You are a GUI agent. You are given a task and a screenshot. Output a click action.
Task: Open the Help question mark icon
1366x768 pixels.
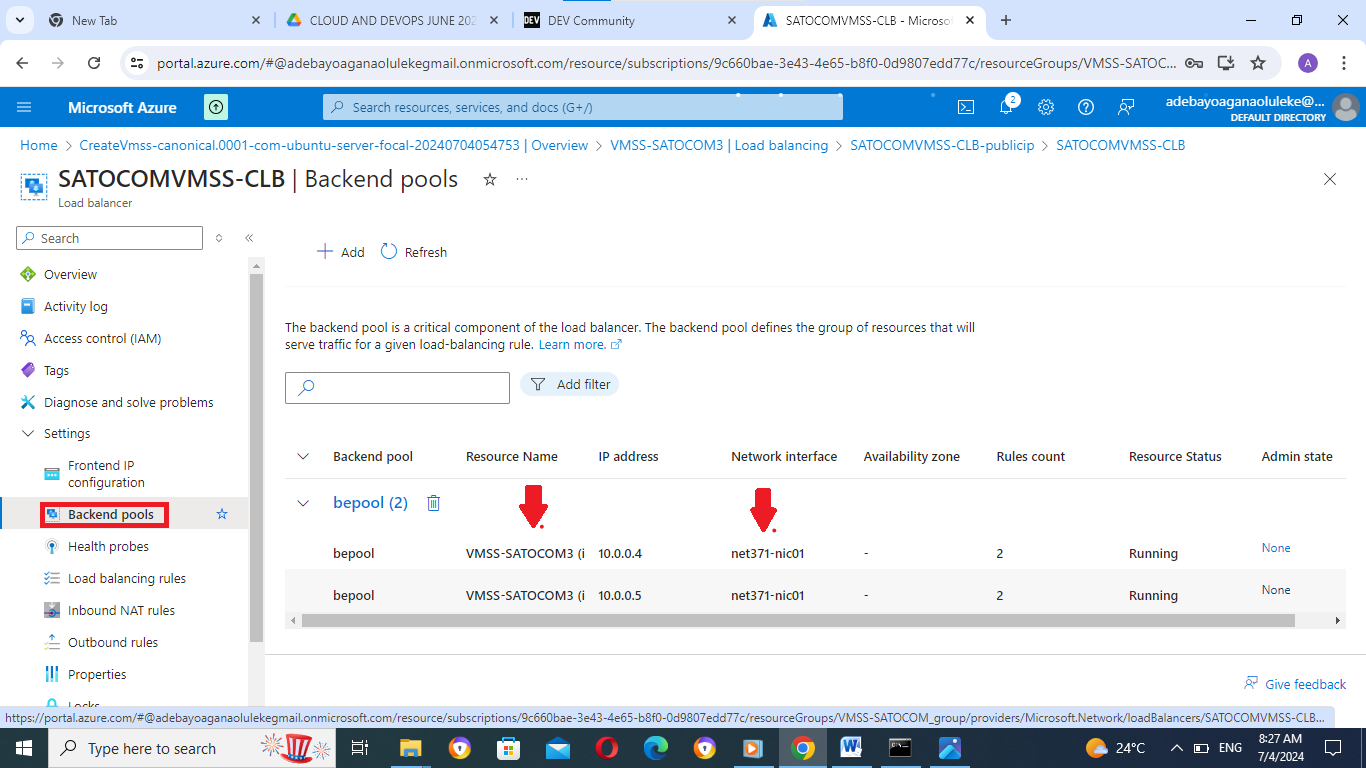pyautogui.click(x=1086, y=107)
